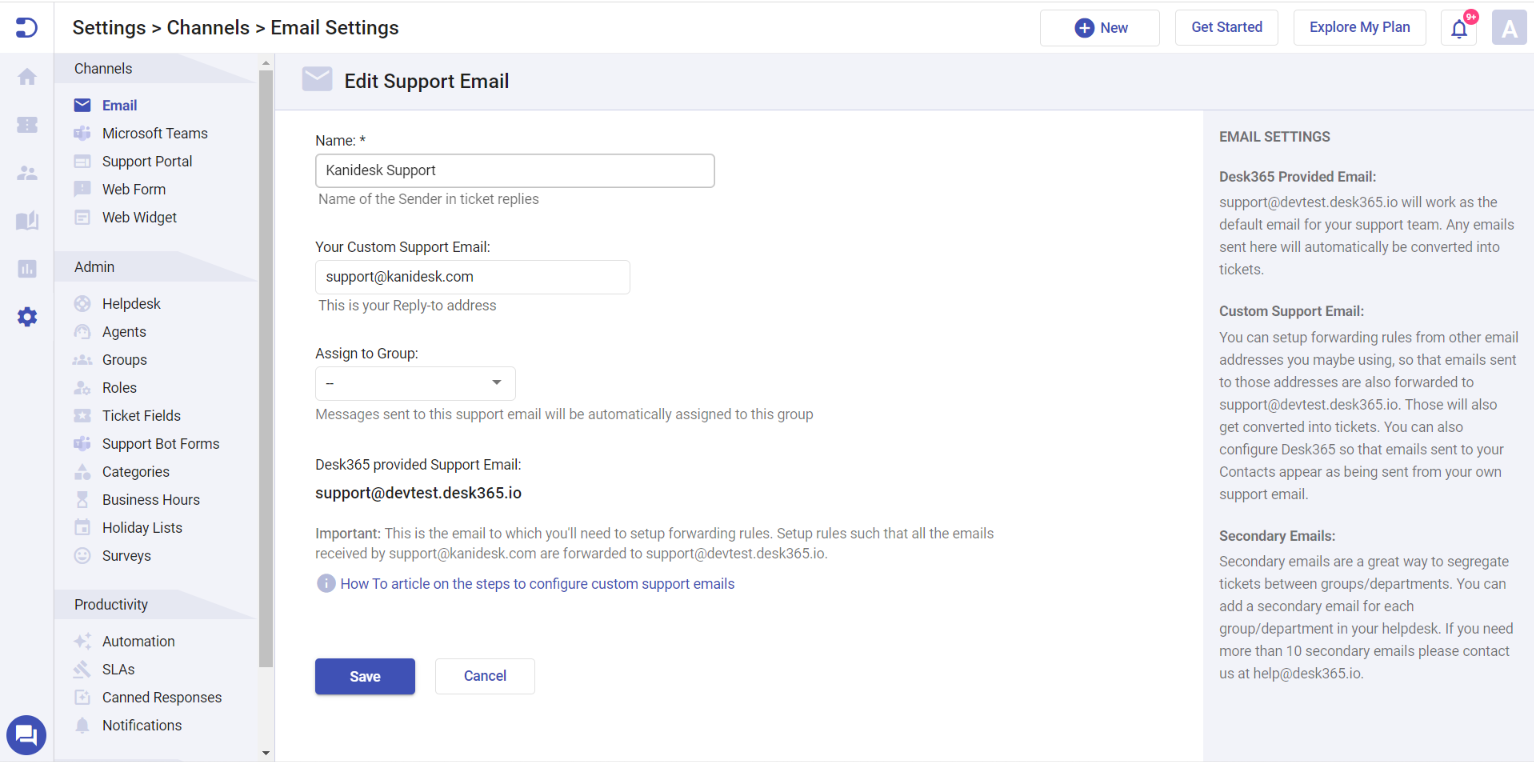The image size is (1534, 762).
Task: Select Canned Responses under Productivity
Action: pos(162,697)
